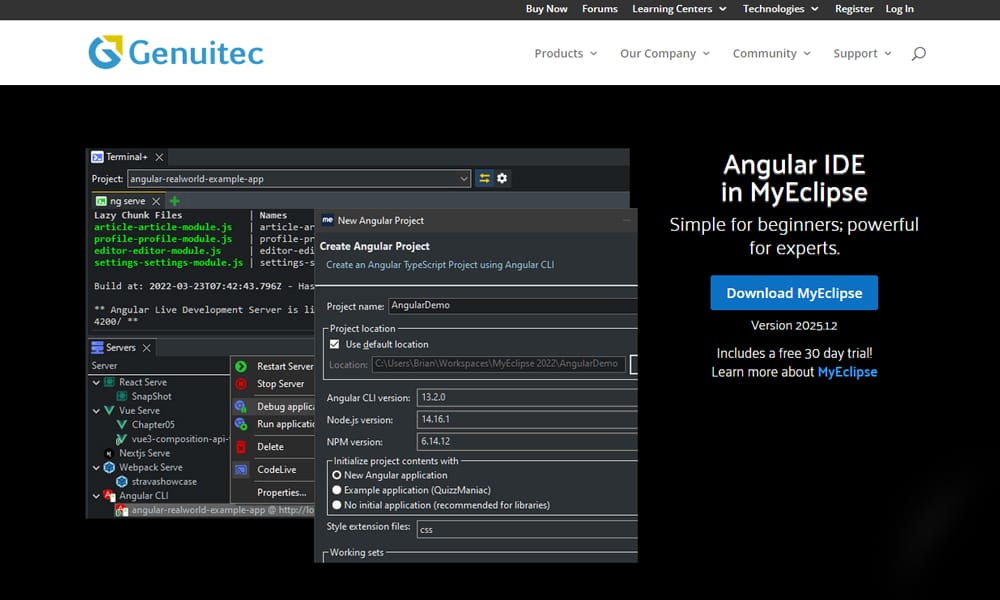Click the Delete server icon
Image resolution: width=1000 pixels, height=600 pixels.
[239, 448]
